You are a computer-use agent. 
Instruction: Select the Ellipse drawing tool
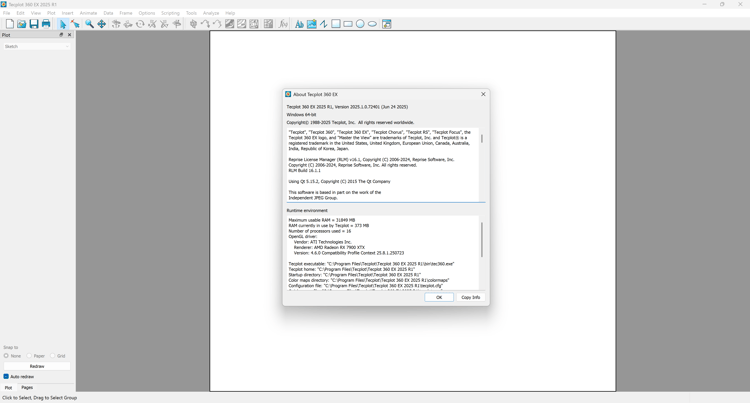(372, 24)
